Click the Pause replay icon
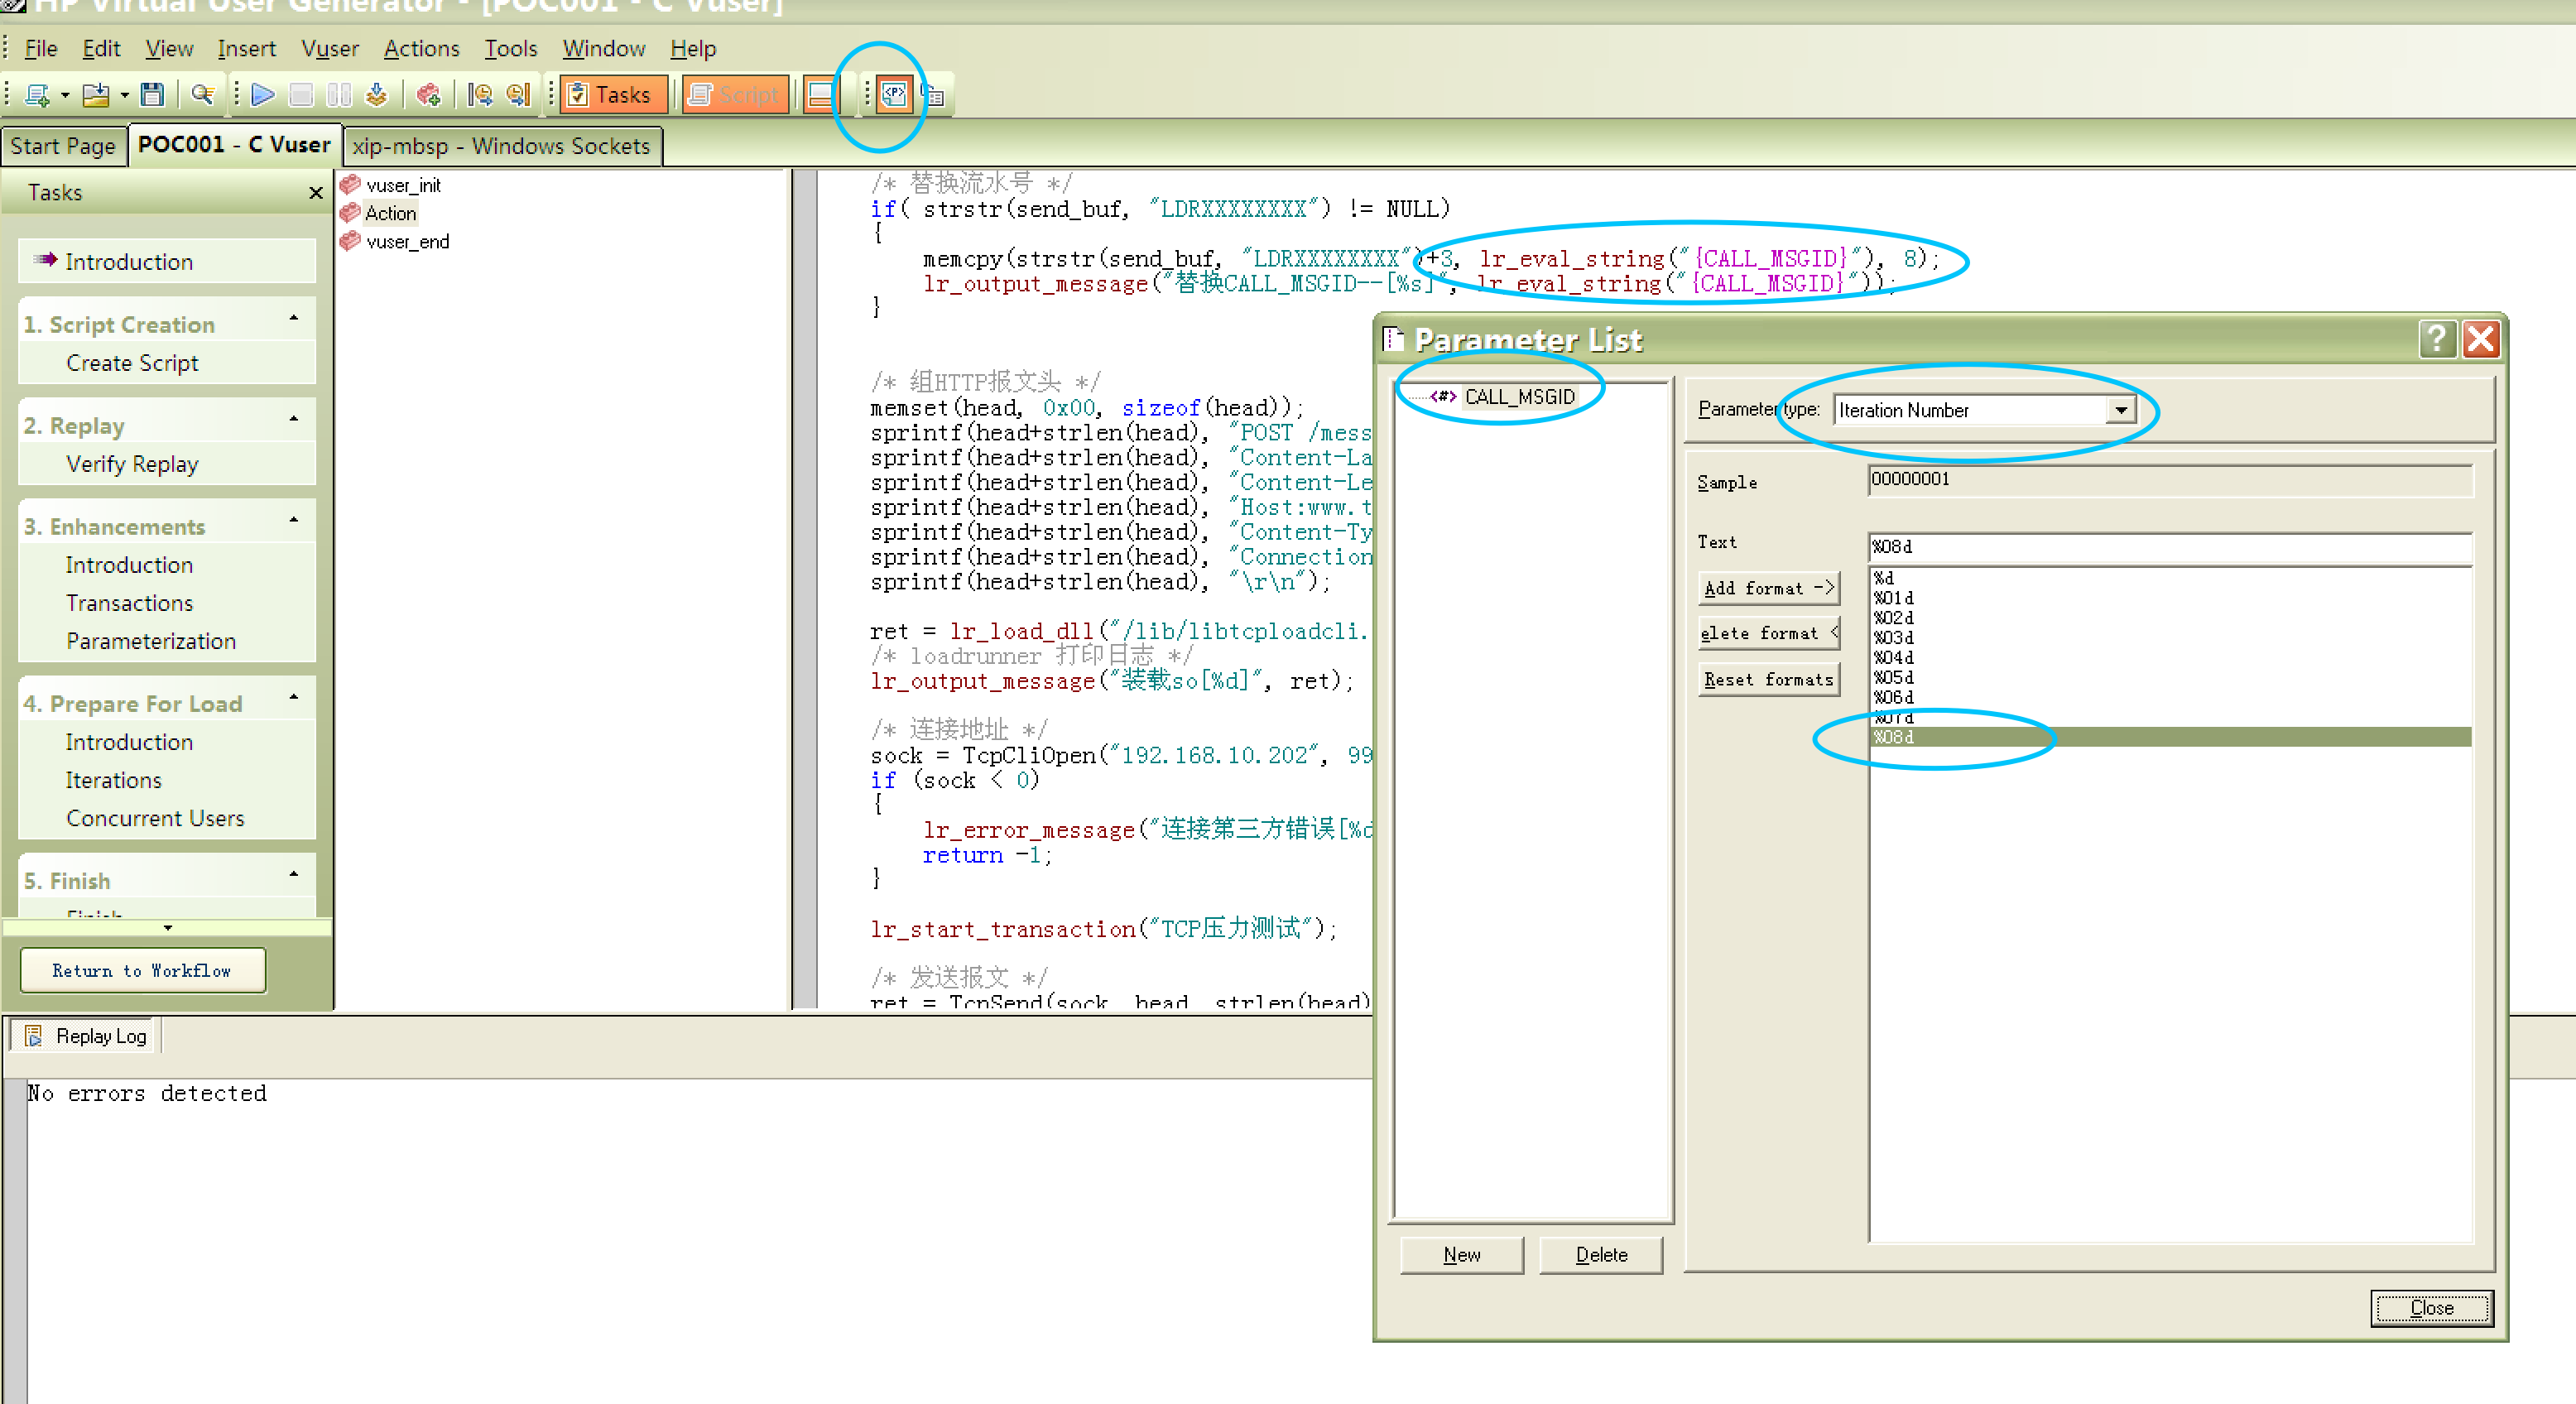Image resolution: width=2576 pixels, height=1404 pixels. 339,95
